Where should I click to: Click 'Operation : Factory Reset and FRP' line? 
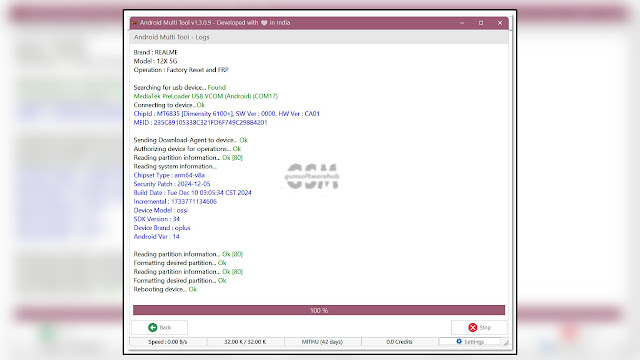click(181, 70)
